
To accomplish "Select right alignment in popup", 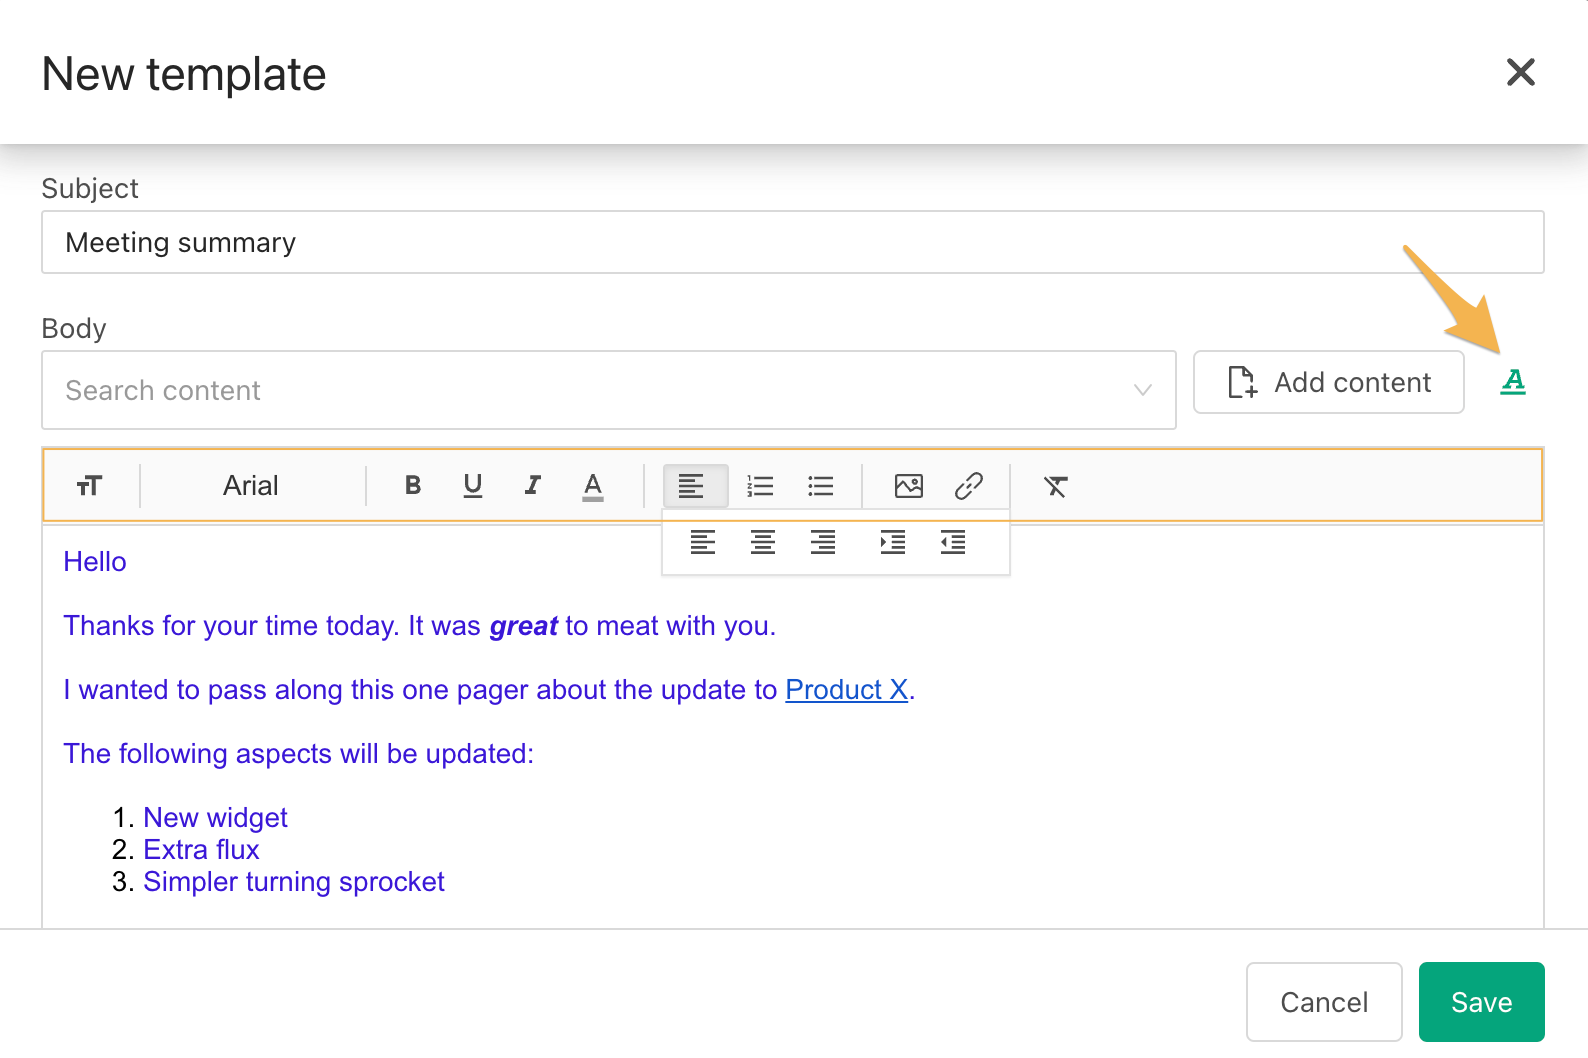I will click(x=823, y=543).
